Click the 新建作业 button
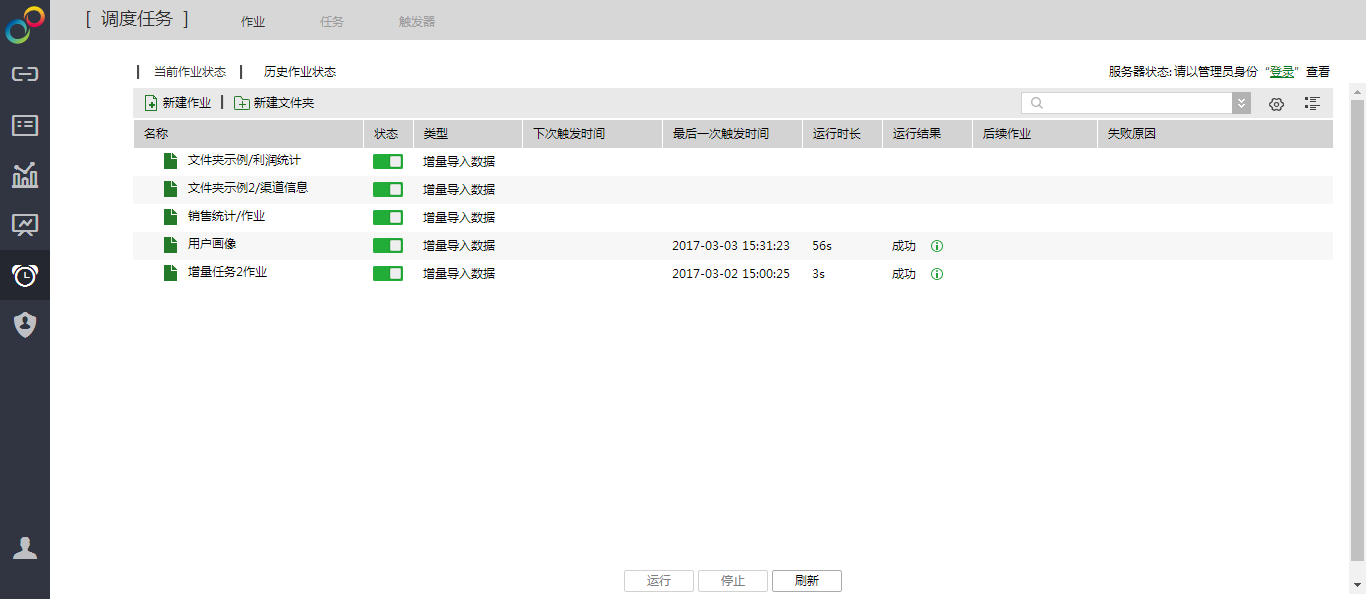This screenshot has width=1366, height=599. [x=178, y=103]
